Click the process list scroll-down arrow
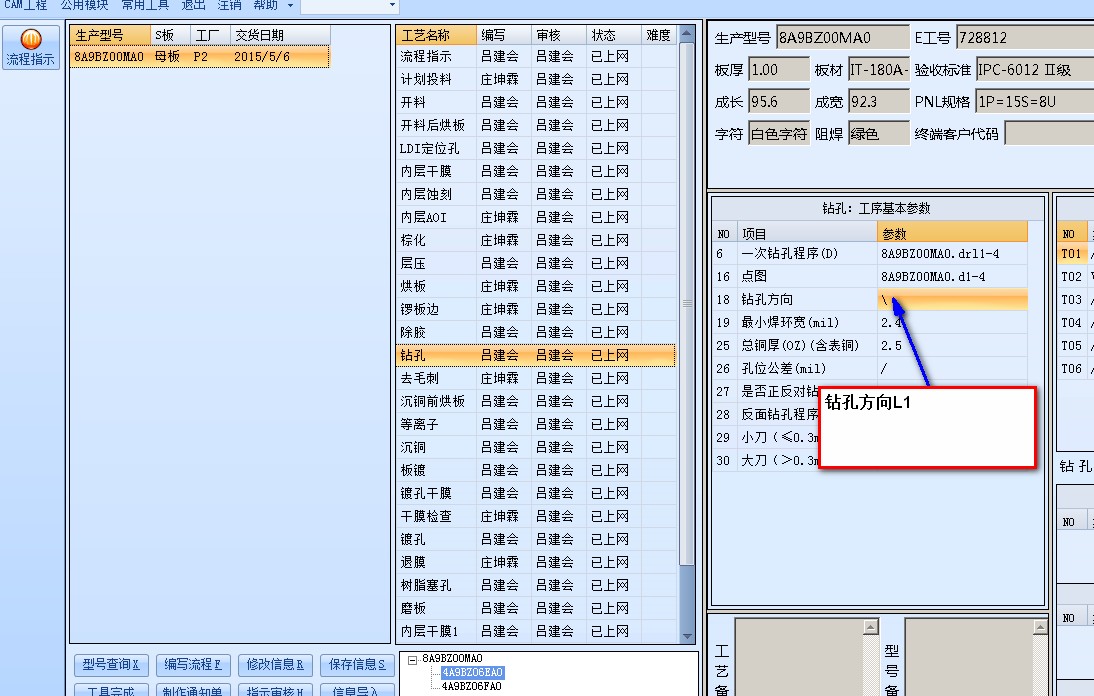 pyautogui.click(x=687, y=636)
